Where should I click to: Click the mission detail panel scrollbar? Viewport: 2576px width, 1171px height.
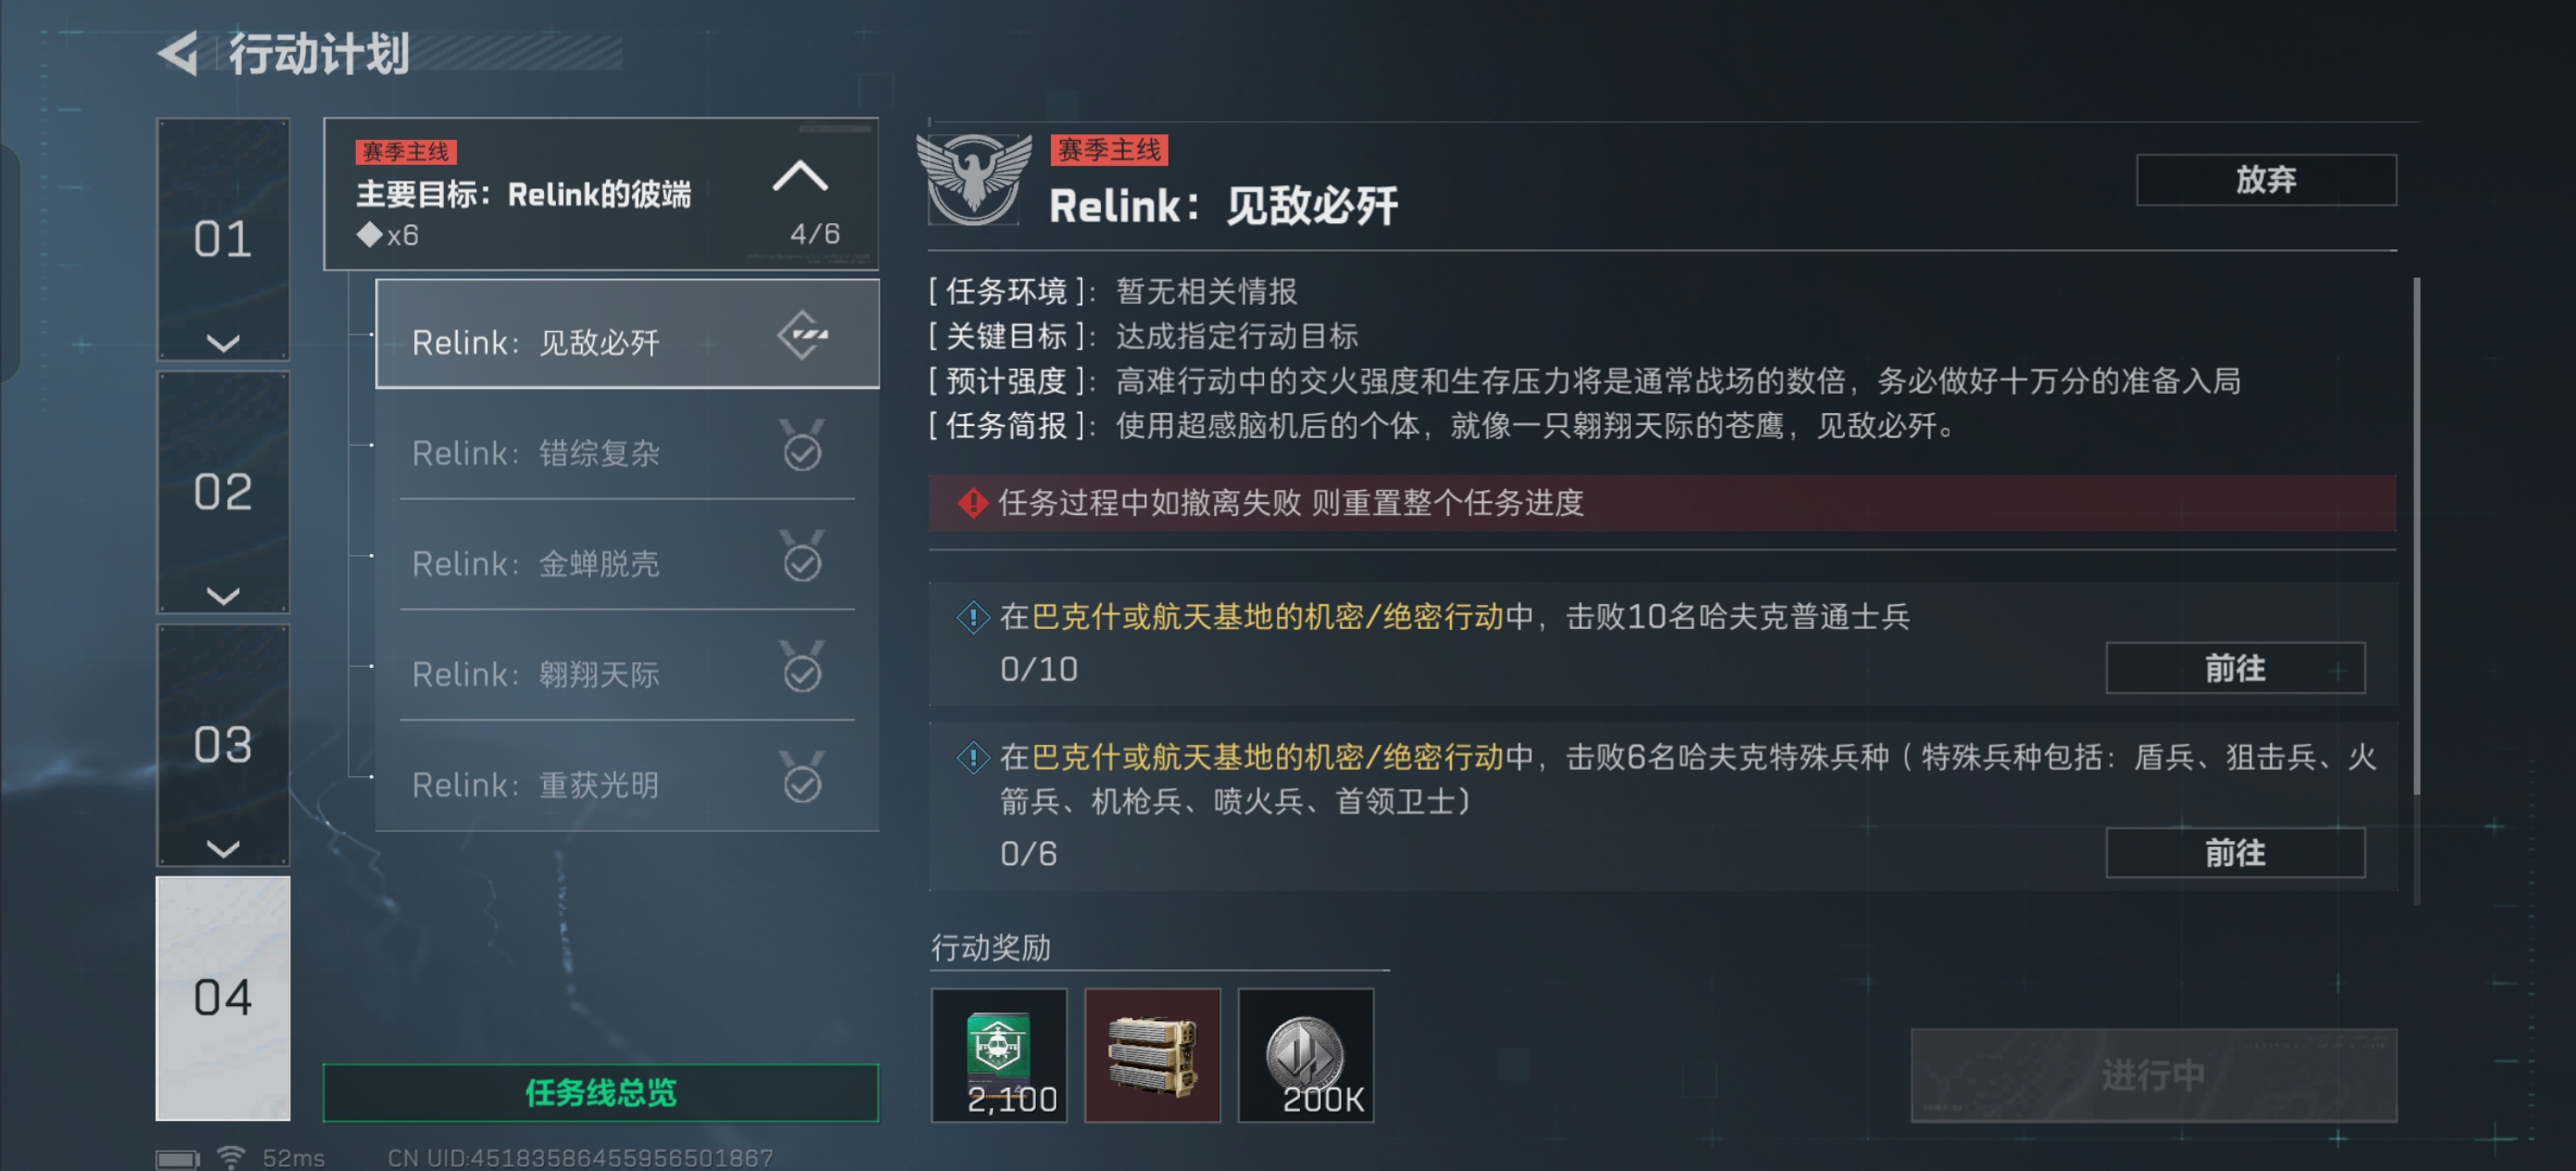(2416, 537)
